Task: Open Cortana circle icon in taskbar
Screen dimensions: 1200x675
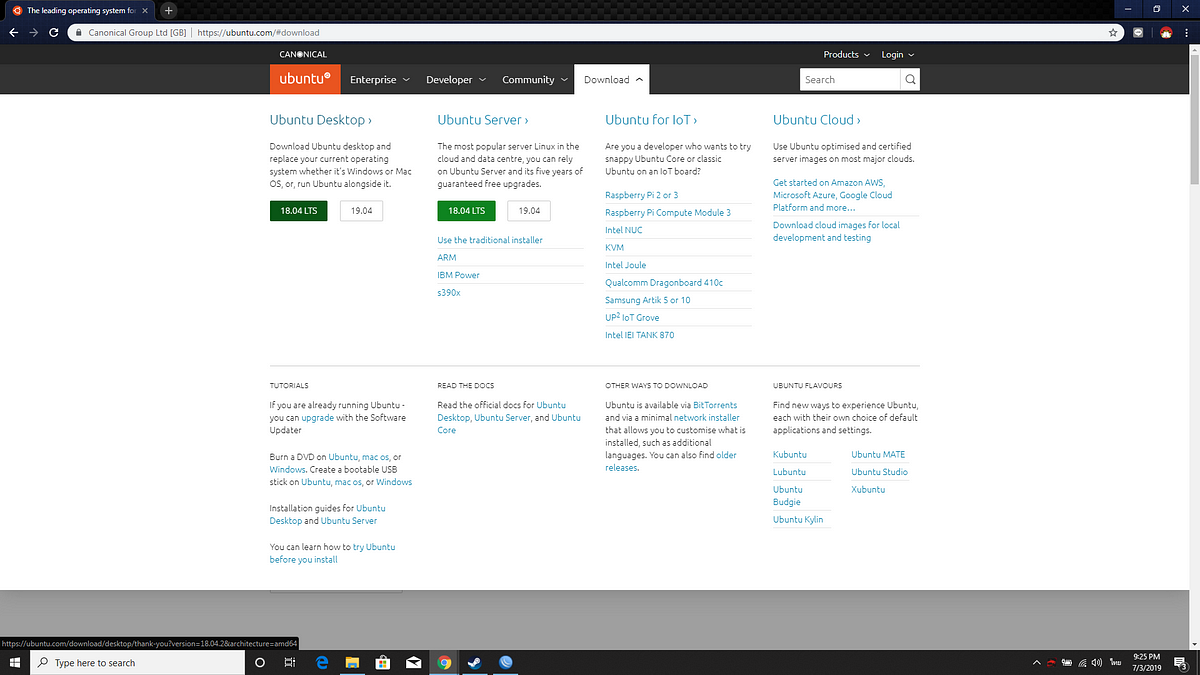Action: [260, 662]
